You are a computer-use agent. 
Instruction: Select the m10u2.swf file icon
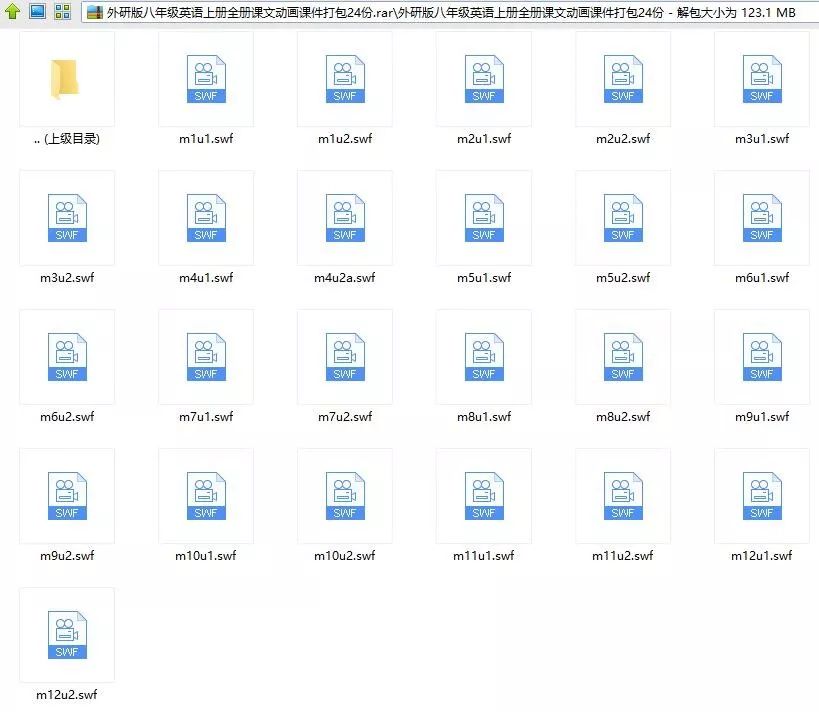pos(345,496)
